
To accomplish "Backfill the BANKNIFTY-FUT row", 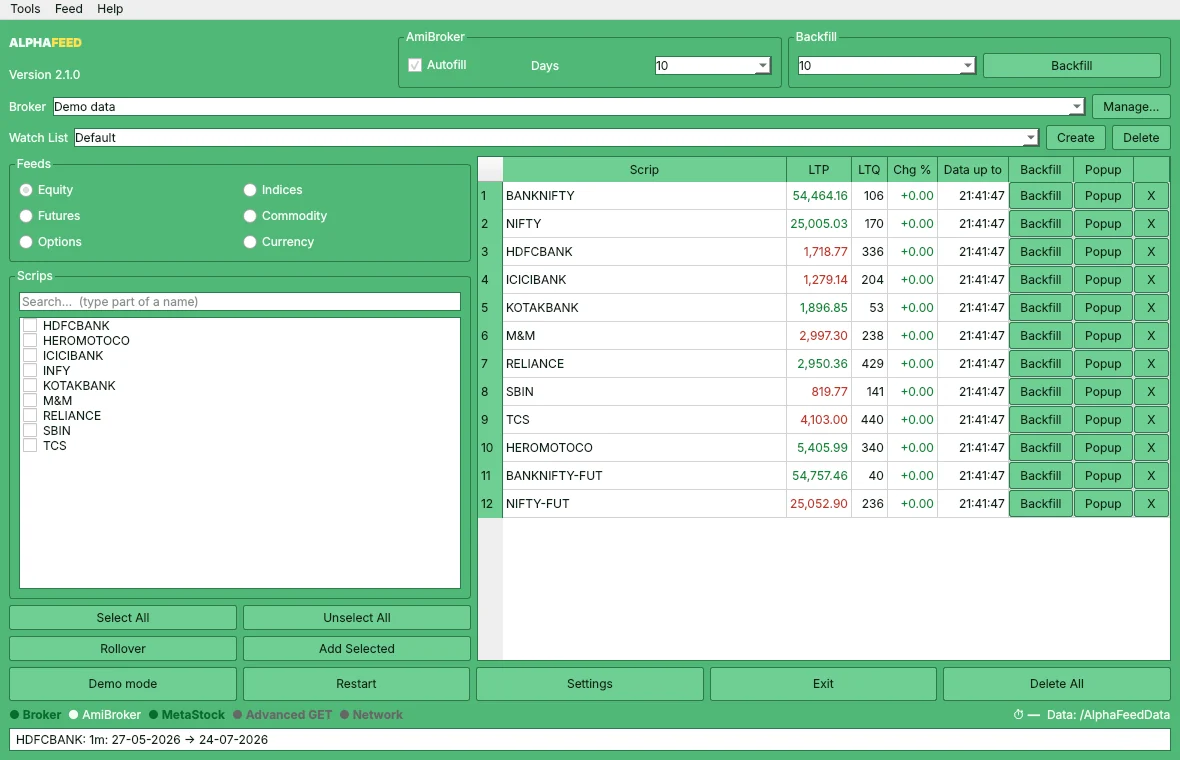I will pos(1041,476).
